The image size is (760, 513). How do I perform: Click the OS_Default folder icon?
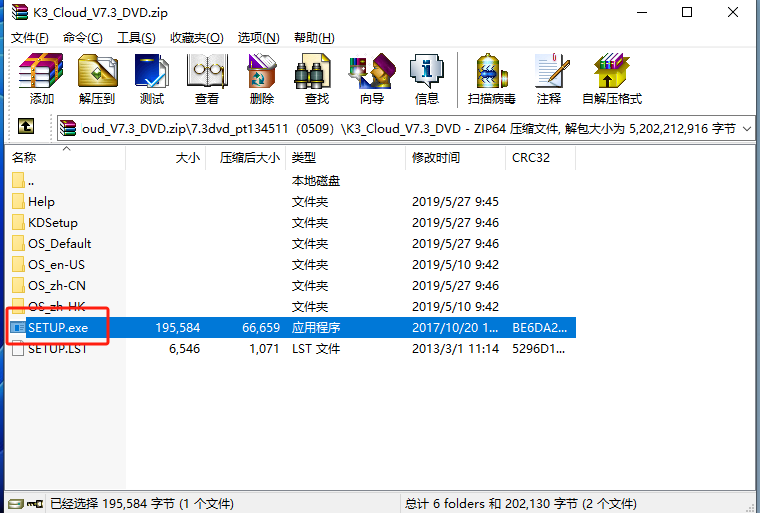(x=18, y=243)
